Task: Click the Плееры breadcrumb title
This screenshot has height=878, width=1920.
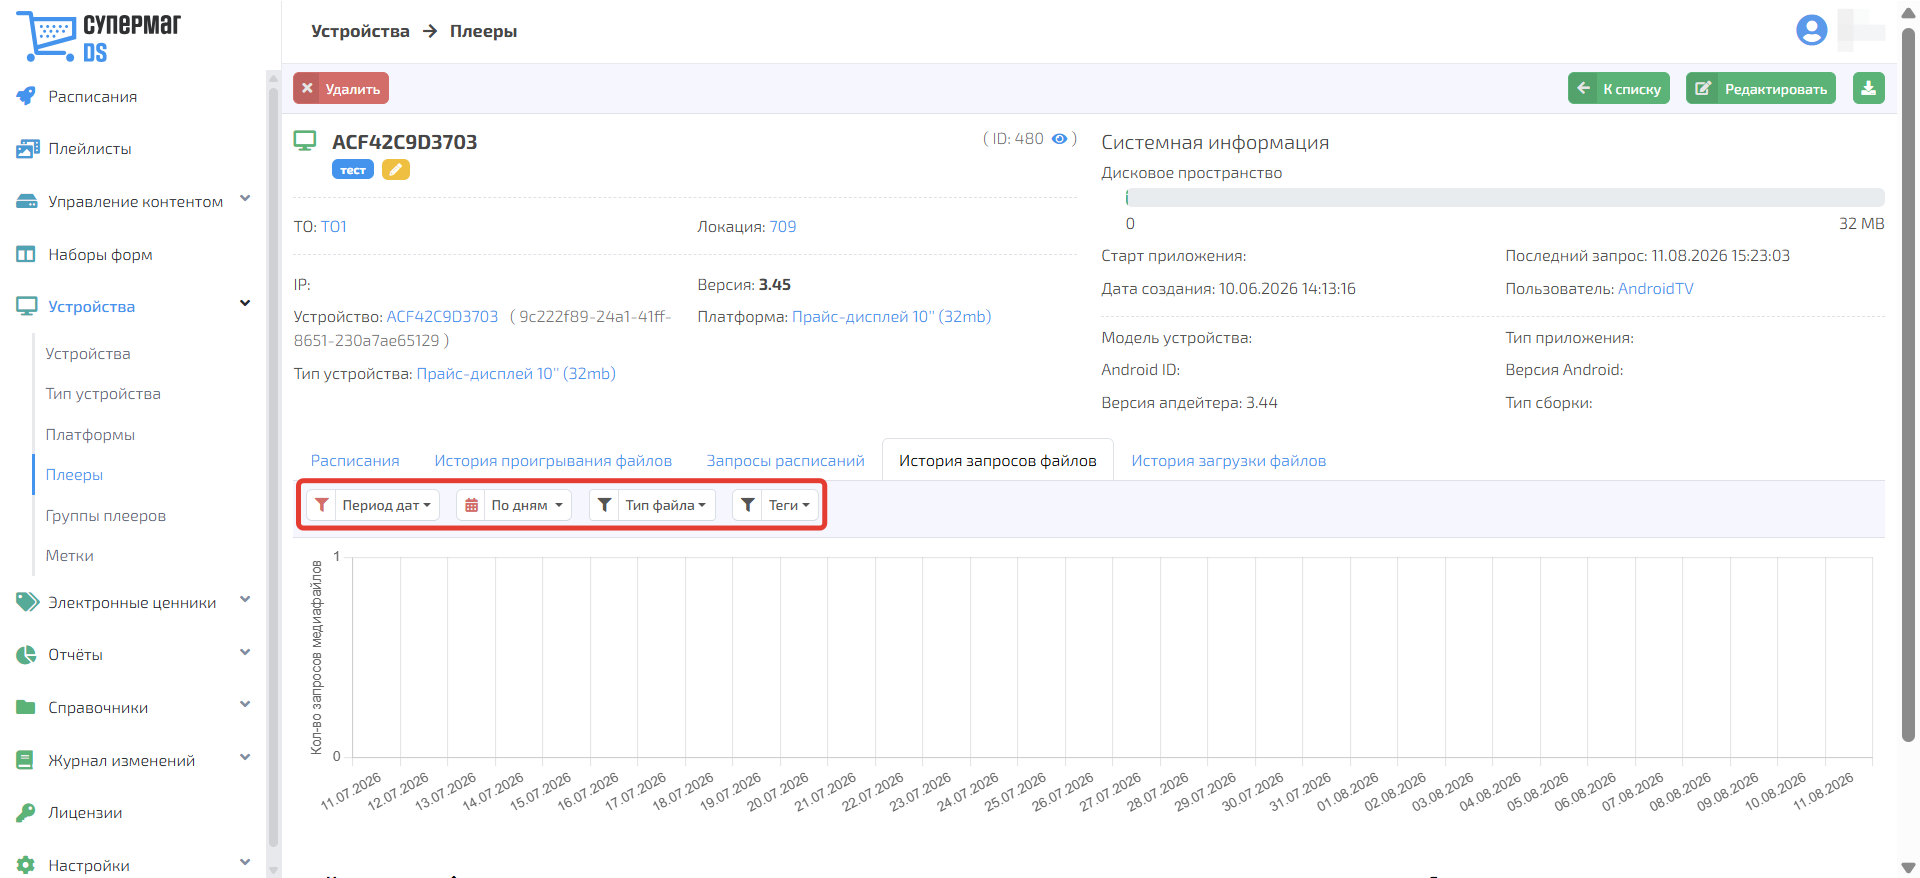Action: (x=483, y=31)
